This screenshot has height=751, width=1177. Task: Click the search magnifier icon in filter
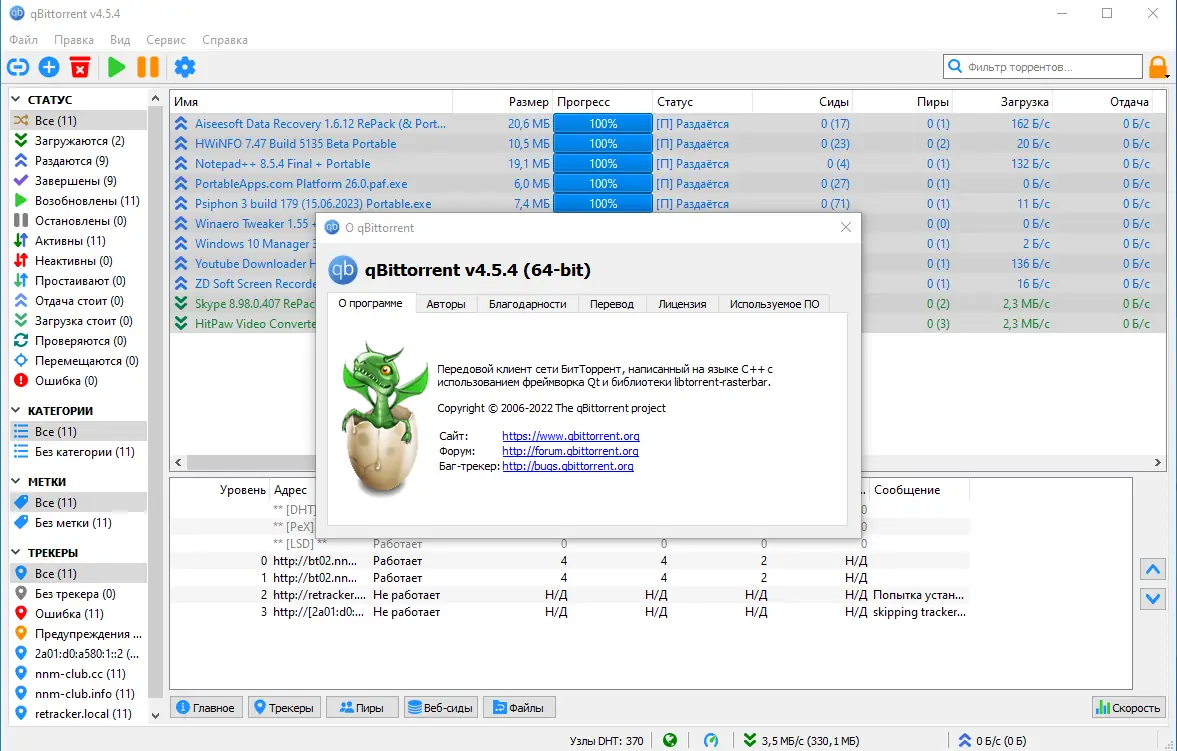[x=955, y=66]
